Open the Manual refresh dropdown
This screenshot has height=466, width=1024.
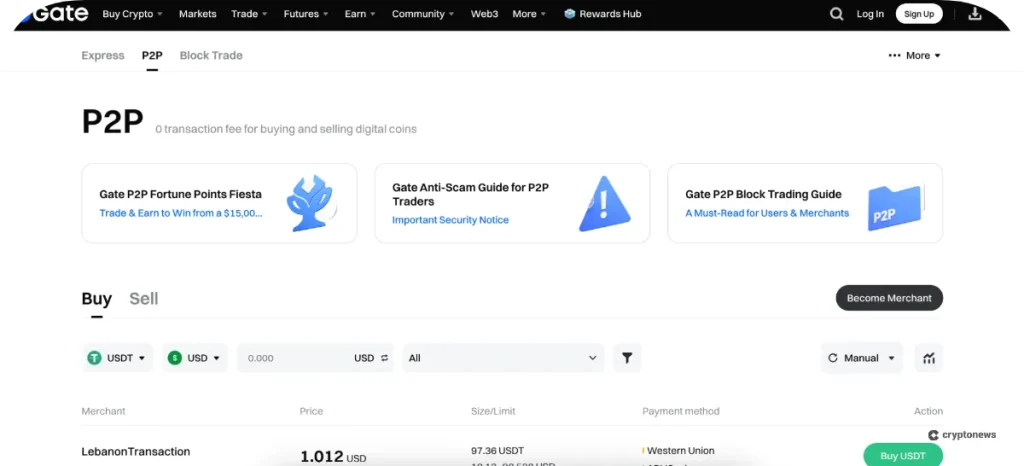pos(862,358)
